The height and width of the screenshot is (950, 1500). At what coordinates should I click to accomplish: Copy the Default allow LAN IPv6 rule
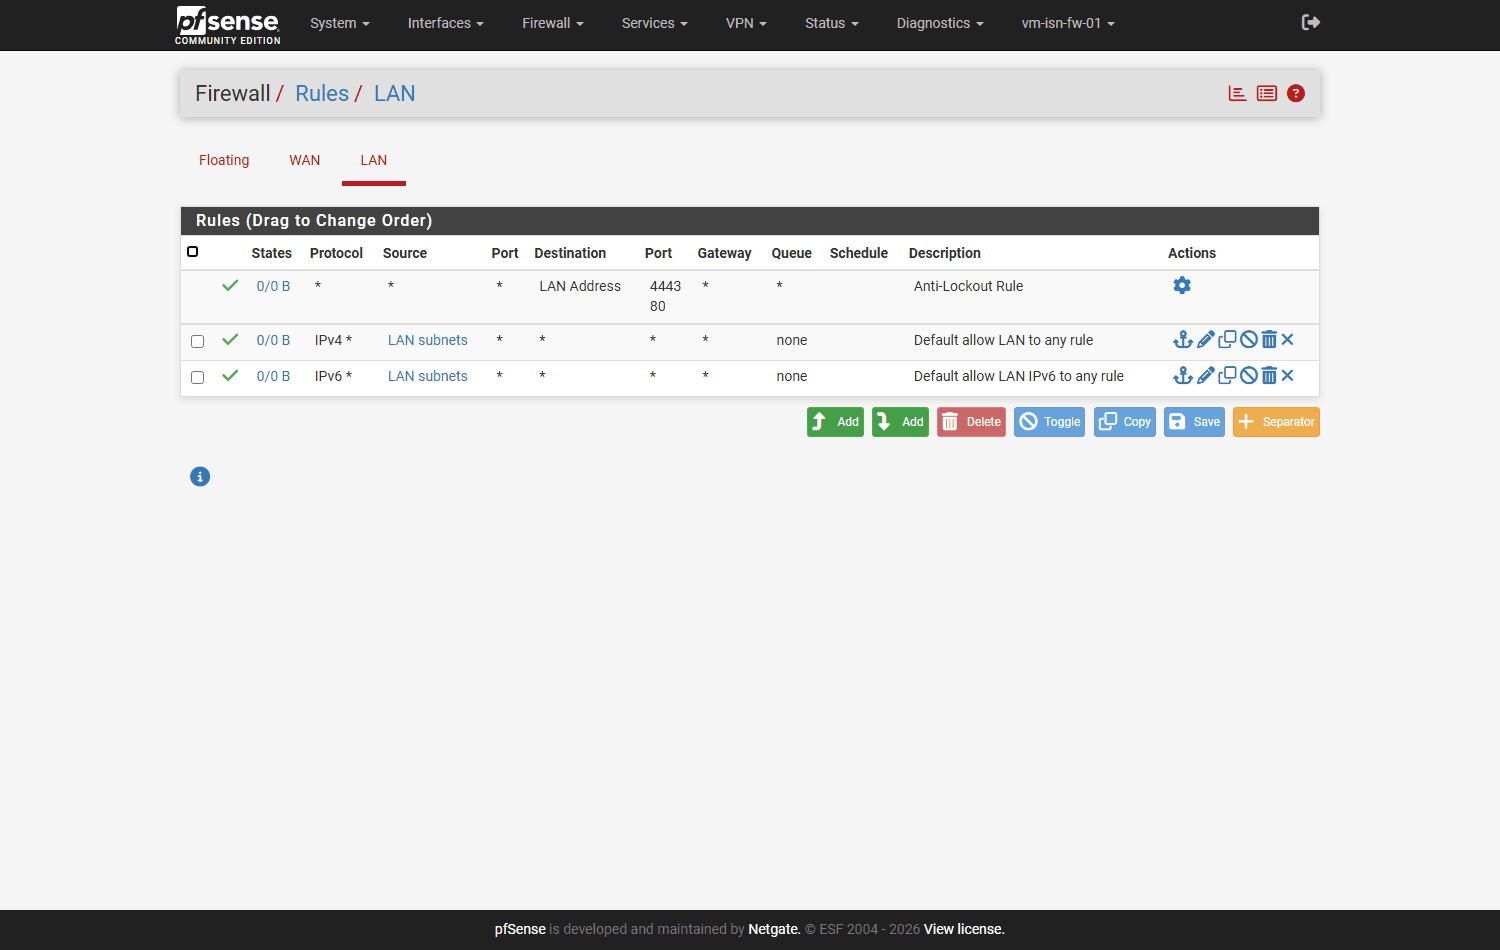[x=1227, y=376]
